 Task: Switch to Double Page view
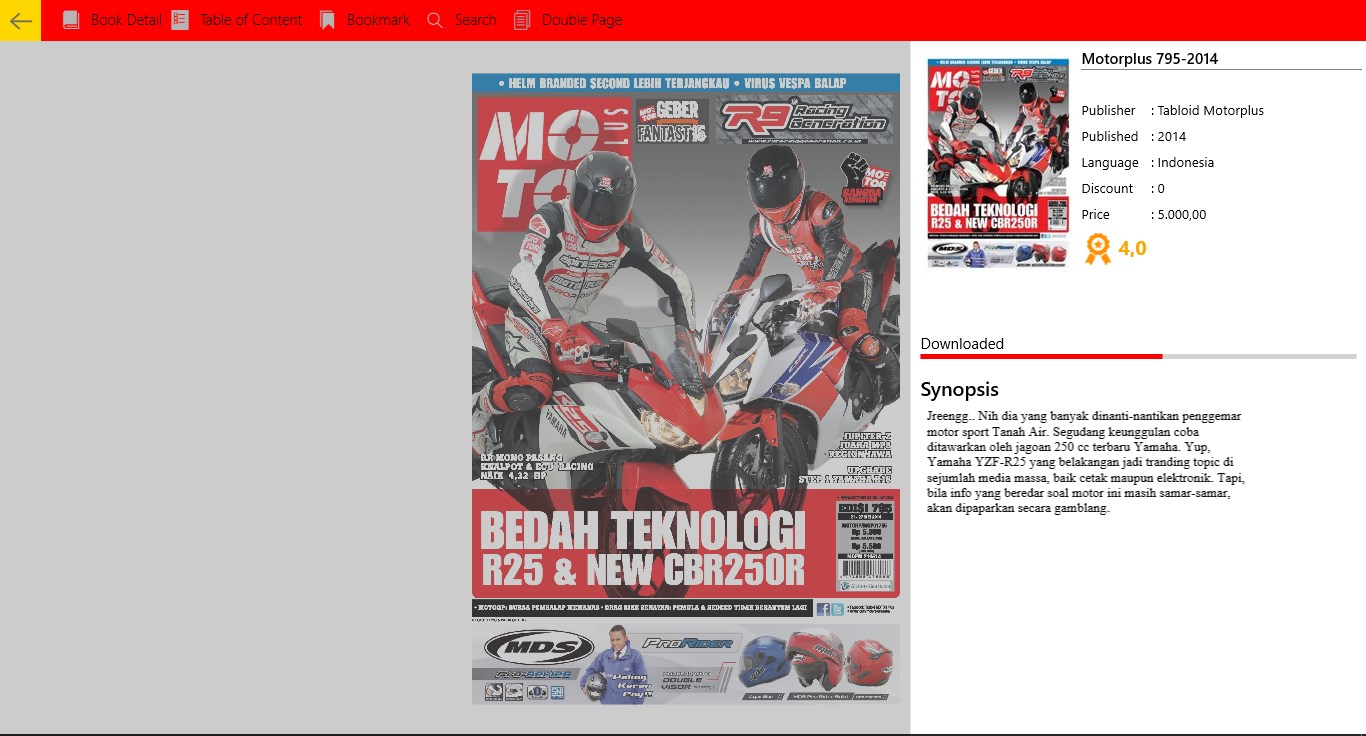(582, 20)
